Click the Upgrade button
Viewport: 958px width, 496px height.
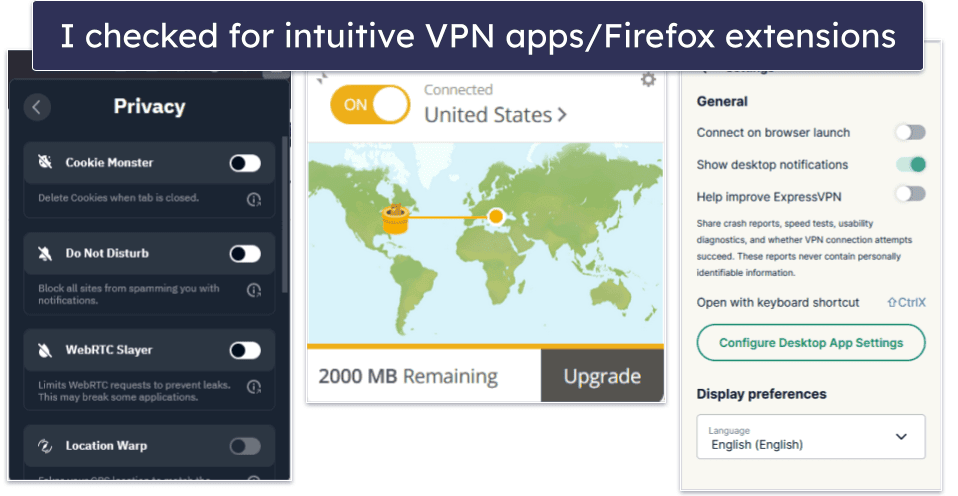602,376
